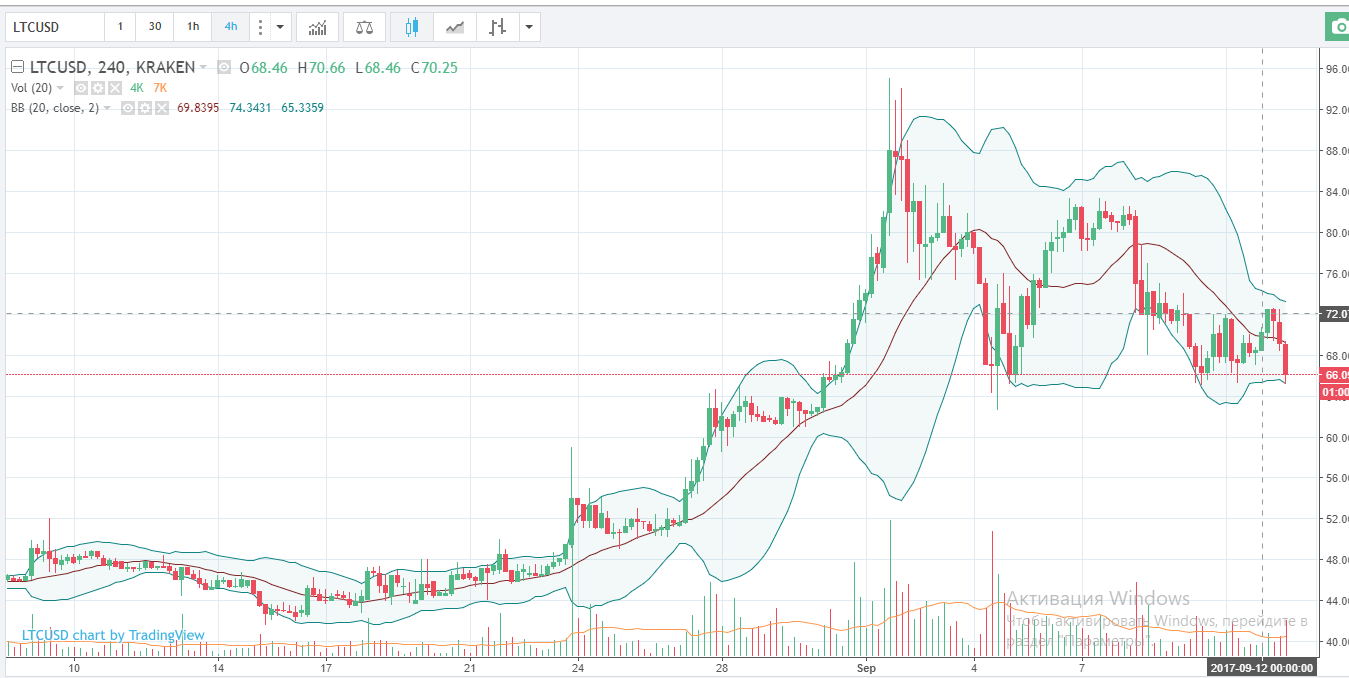Hide the Vol (20) indicator eye

(x=82, y=88)
